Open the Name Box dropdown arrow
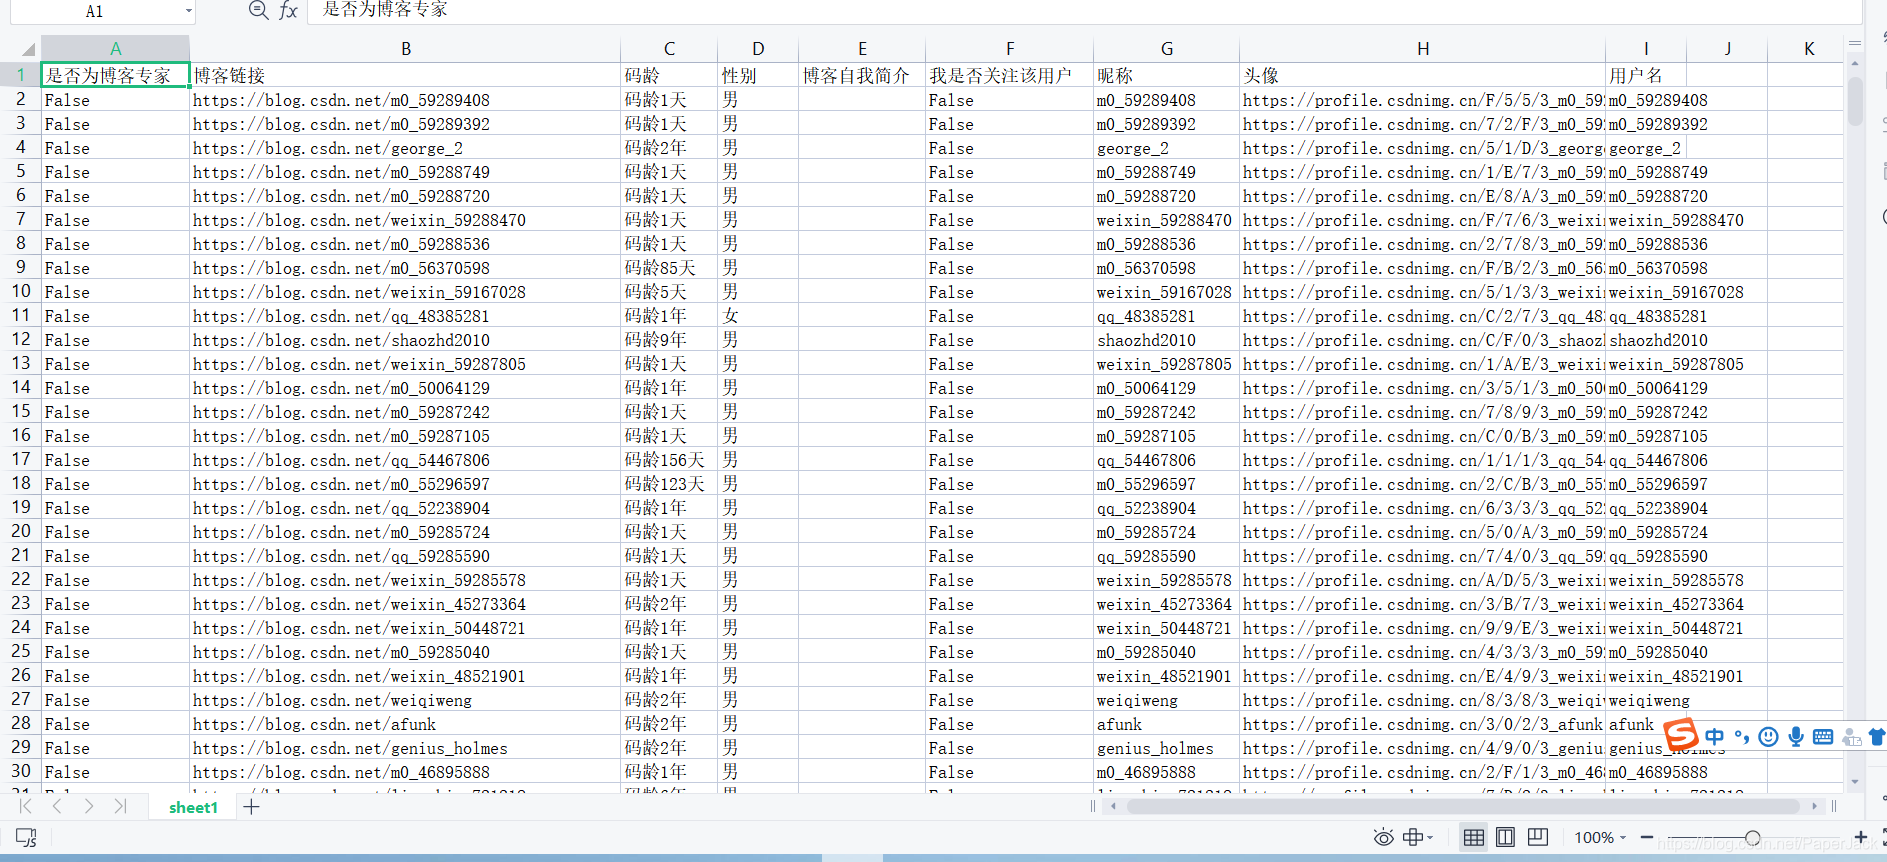 tap(188, 11)
